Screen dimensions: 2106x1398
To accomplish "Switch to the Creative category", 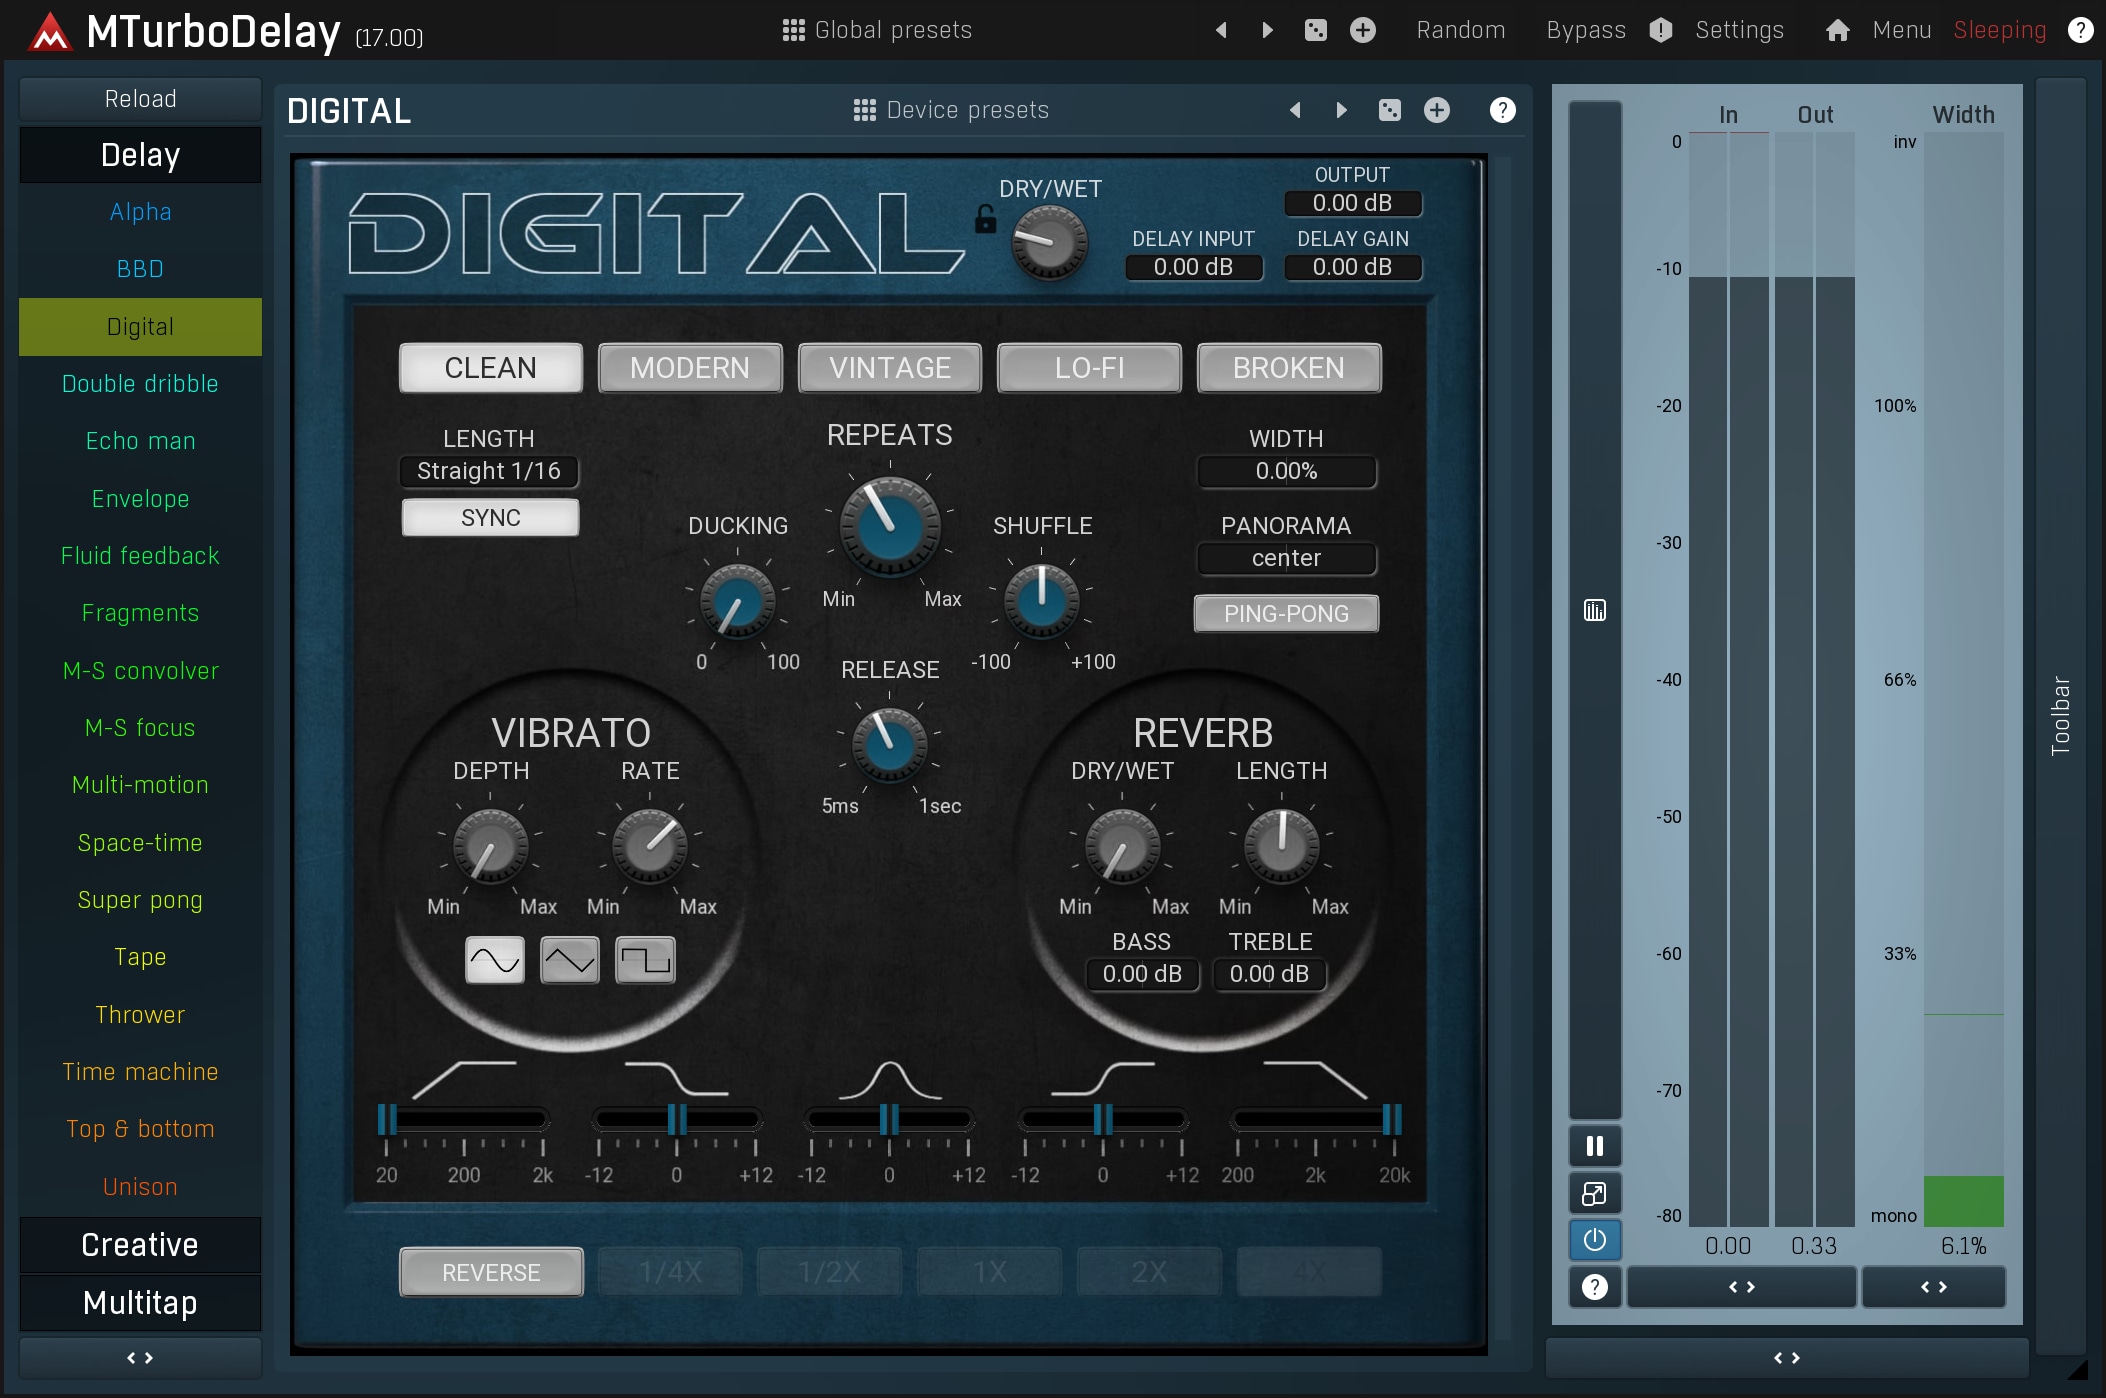I will pos(140,1245).
